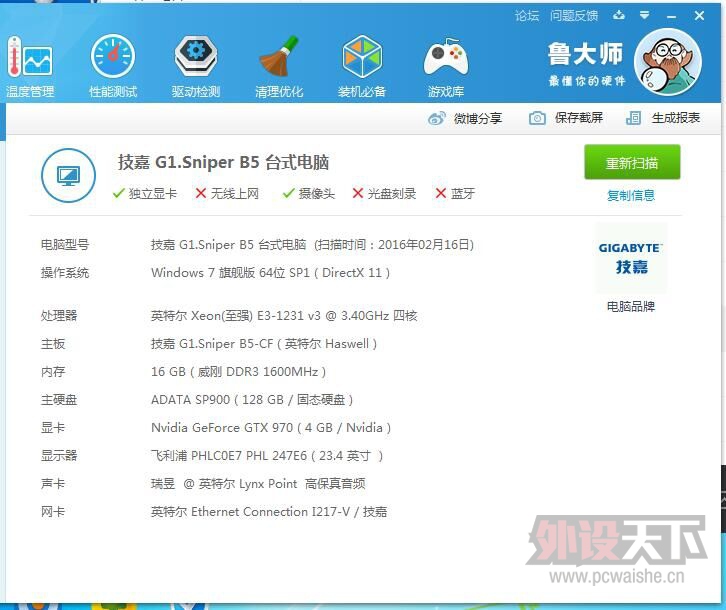Image resolution: width=726 pixels, height=610 pixels.
Task: Click the 声卡 label
Action: tap(53, 484)
